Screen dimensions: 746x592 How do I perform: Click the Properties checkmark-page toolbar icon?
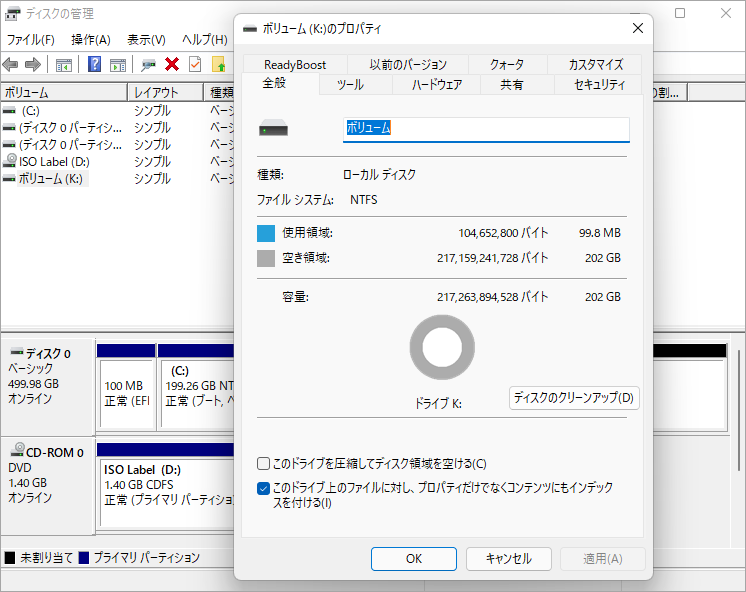[x=195, y=65]
